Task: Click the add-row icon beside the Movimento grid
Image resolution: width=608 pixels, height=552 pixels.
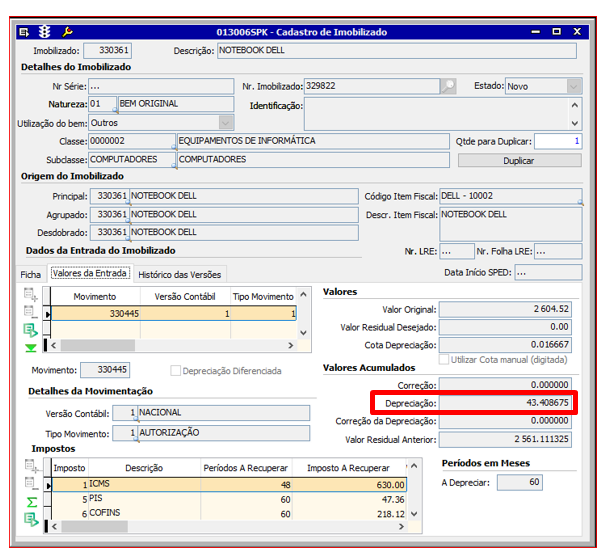Action: click(30, 295)
